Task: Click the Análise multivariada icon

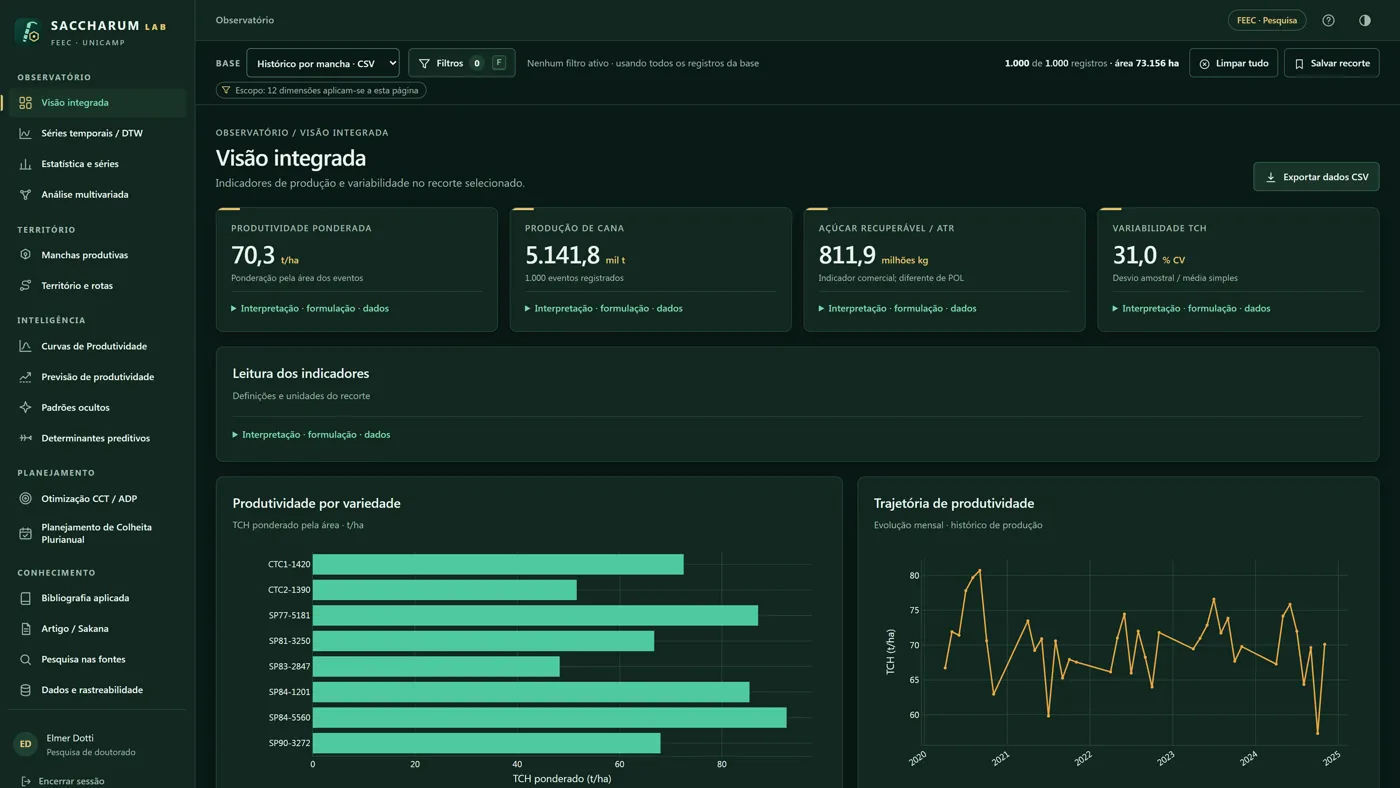Action: click(25, 194)
